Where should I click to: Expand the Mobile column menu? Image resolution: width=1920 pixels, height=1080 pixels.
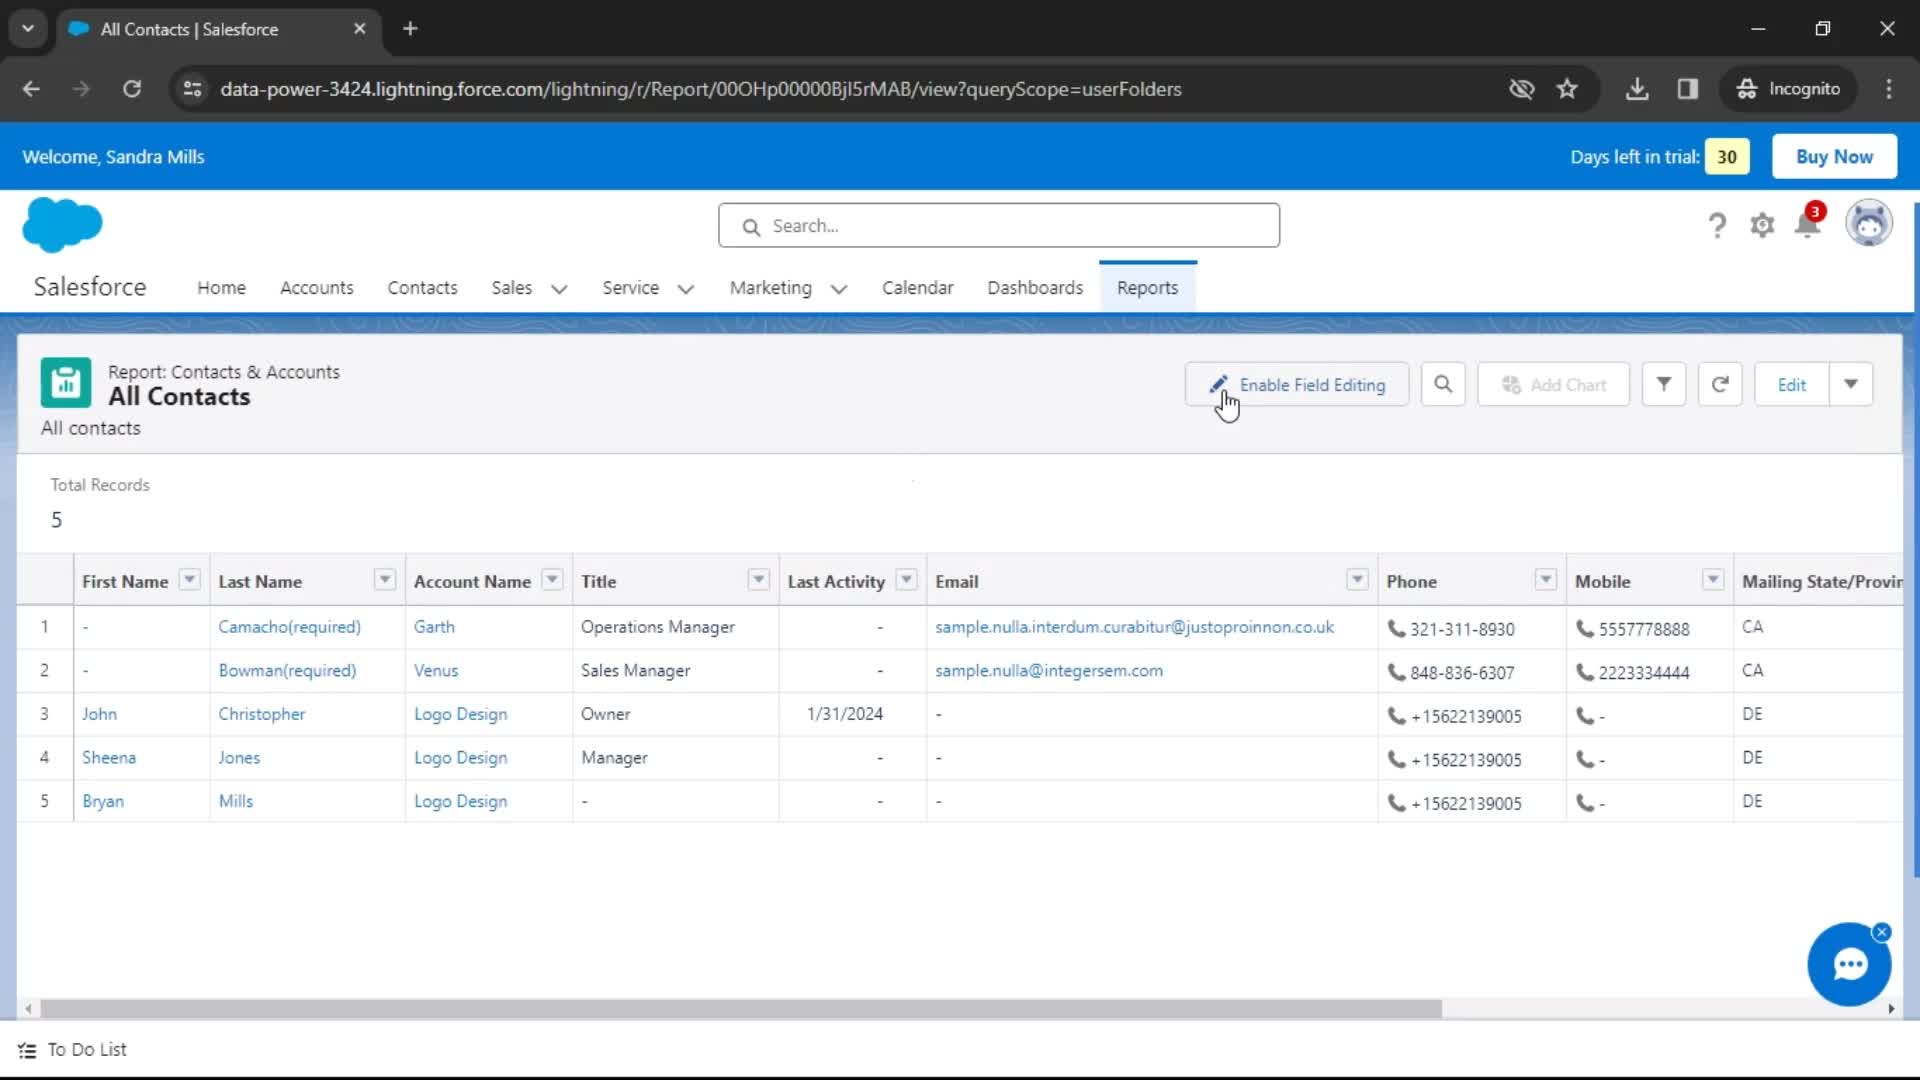pos(1713,579)
